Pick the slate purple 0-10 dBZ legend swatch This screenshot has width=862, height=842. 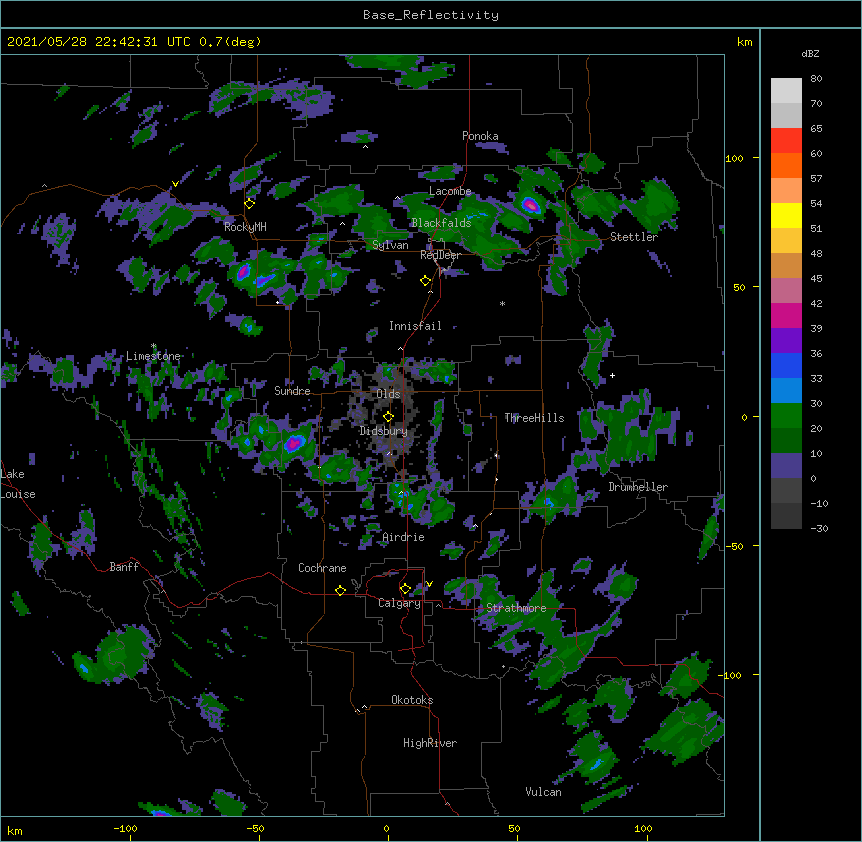coord(786,466)
